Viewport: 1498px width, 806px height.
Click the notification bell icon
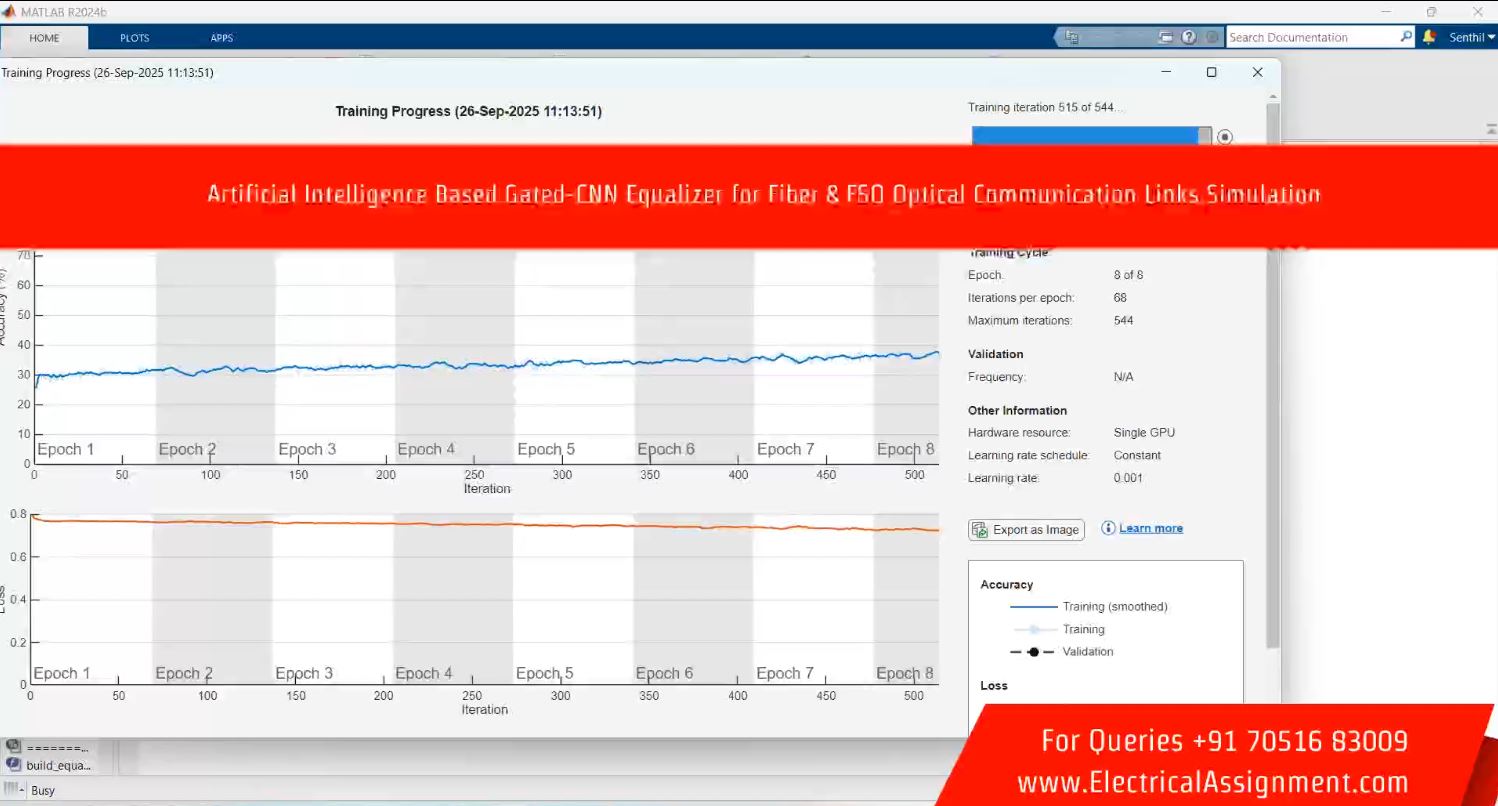tap(1429, 37)
